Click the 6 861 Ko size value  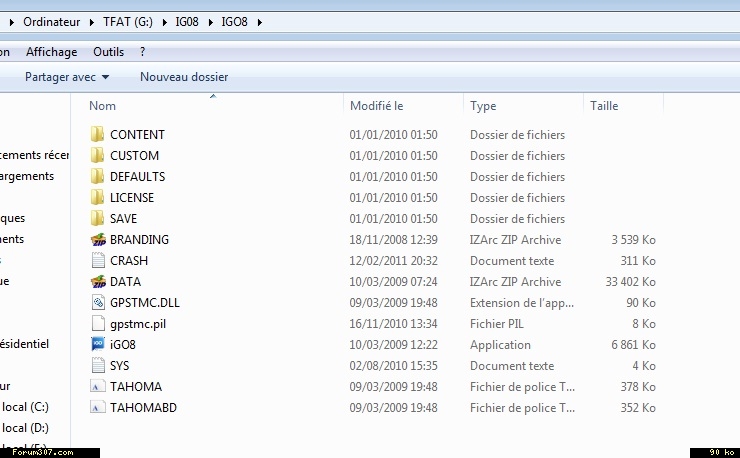[x=633, y=345]
